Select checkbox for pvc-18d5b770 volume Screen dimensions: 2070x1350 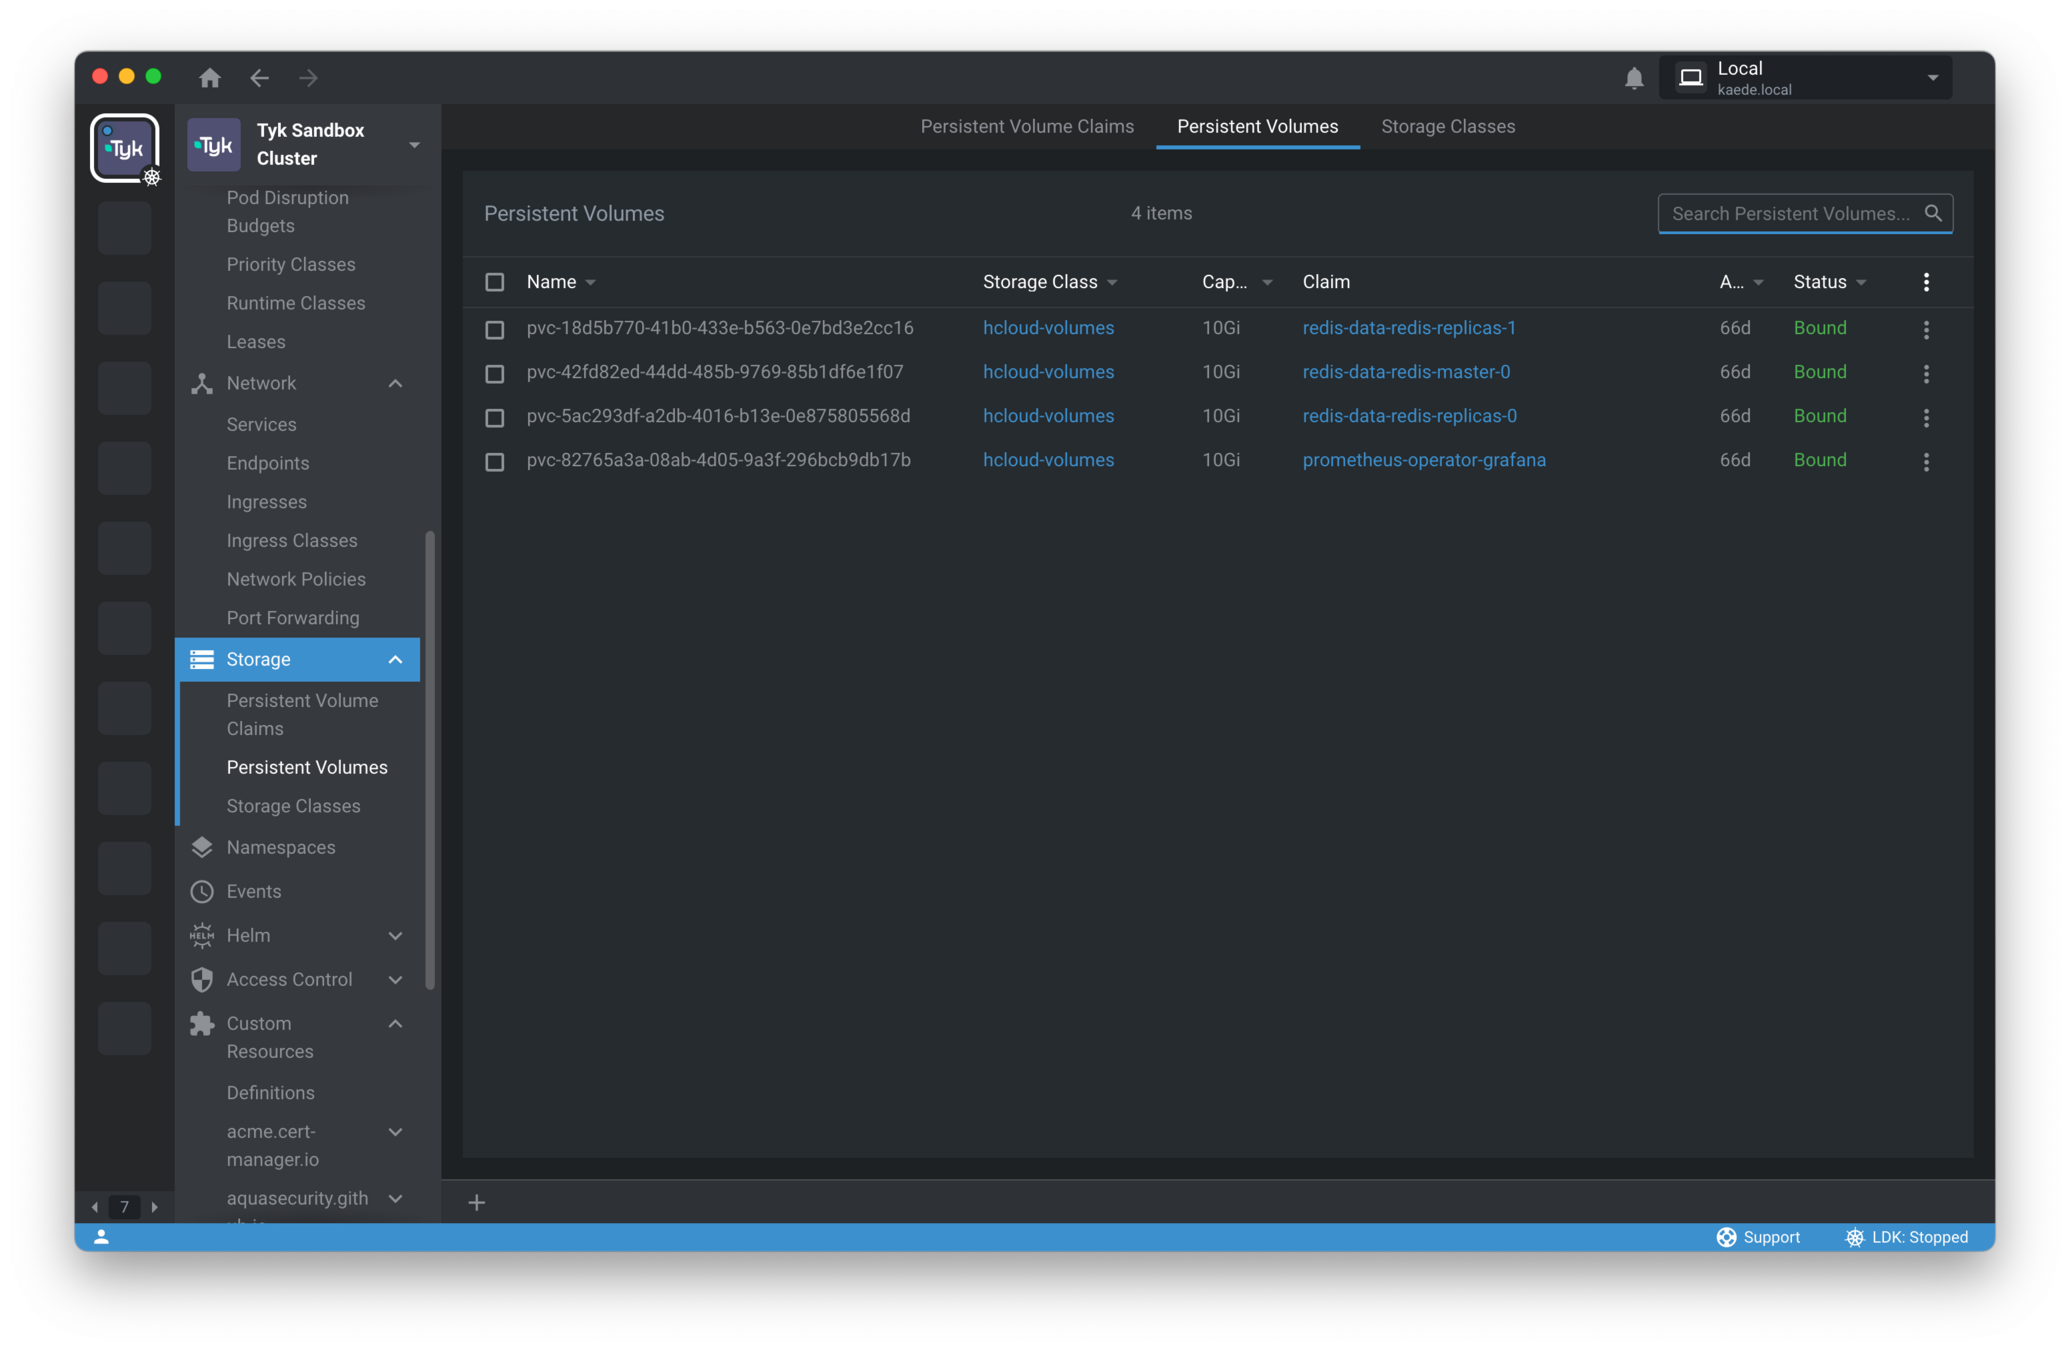point(495,329)
